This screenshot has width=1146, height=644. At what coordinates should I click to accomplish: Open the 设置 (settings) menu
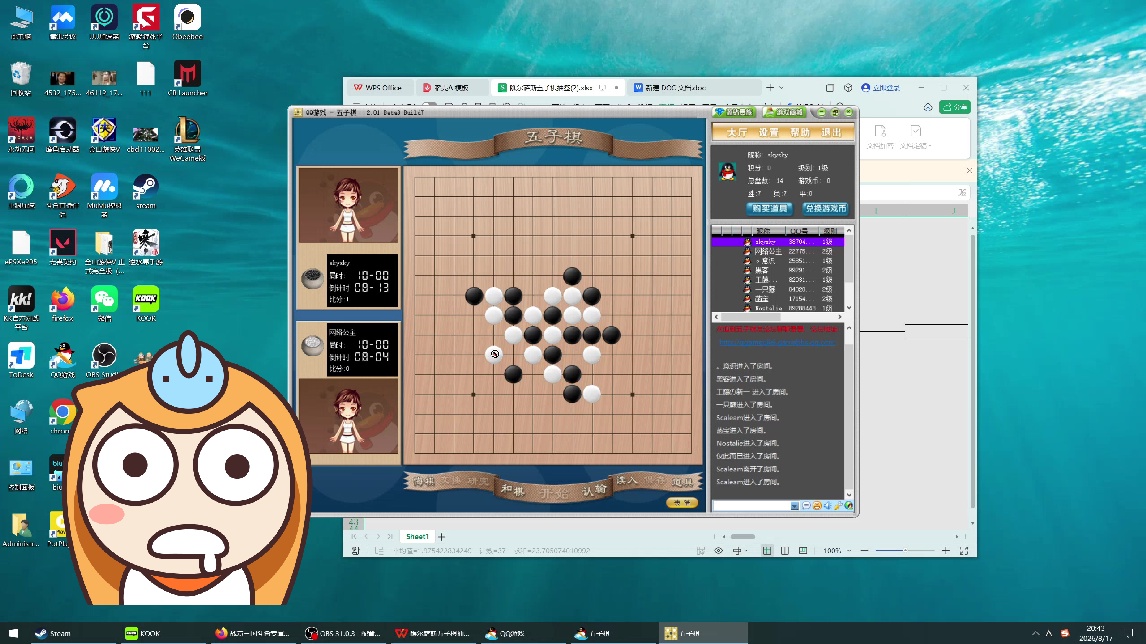[x=768, y=132]
